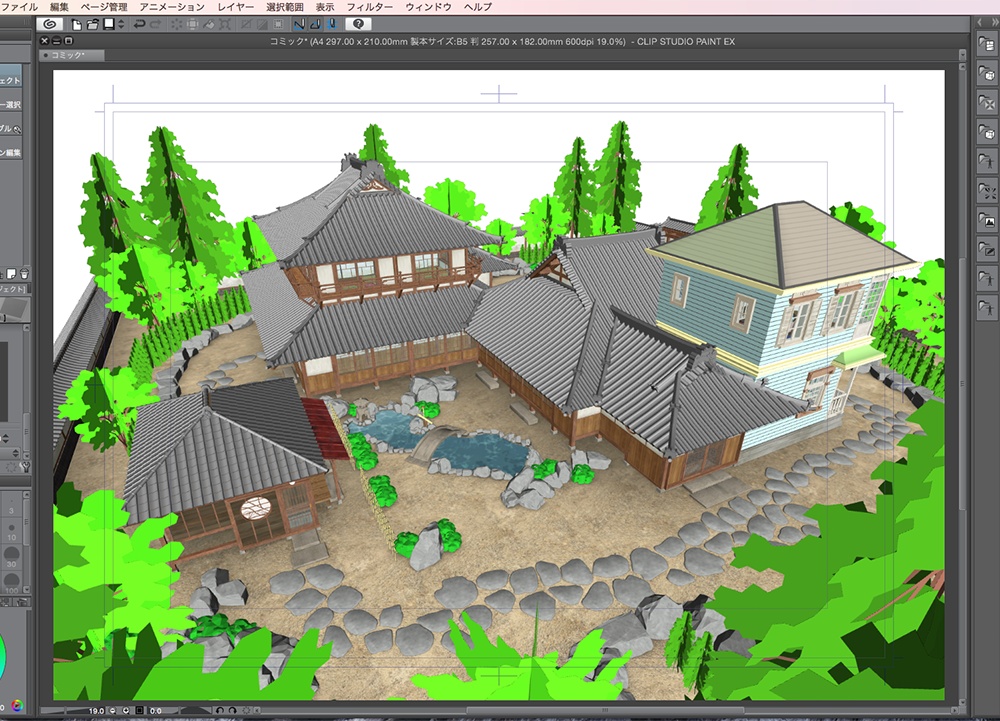Reset canvas rotation with the reset button
This screenshot has width=1000, height=721.
click(x=247, y=711)
